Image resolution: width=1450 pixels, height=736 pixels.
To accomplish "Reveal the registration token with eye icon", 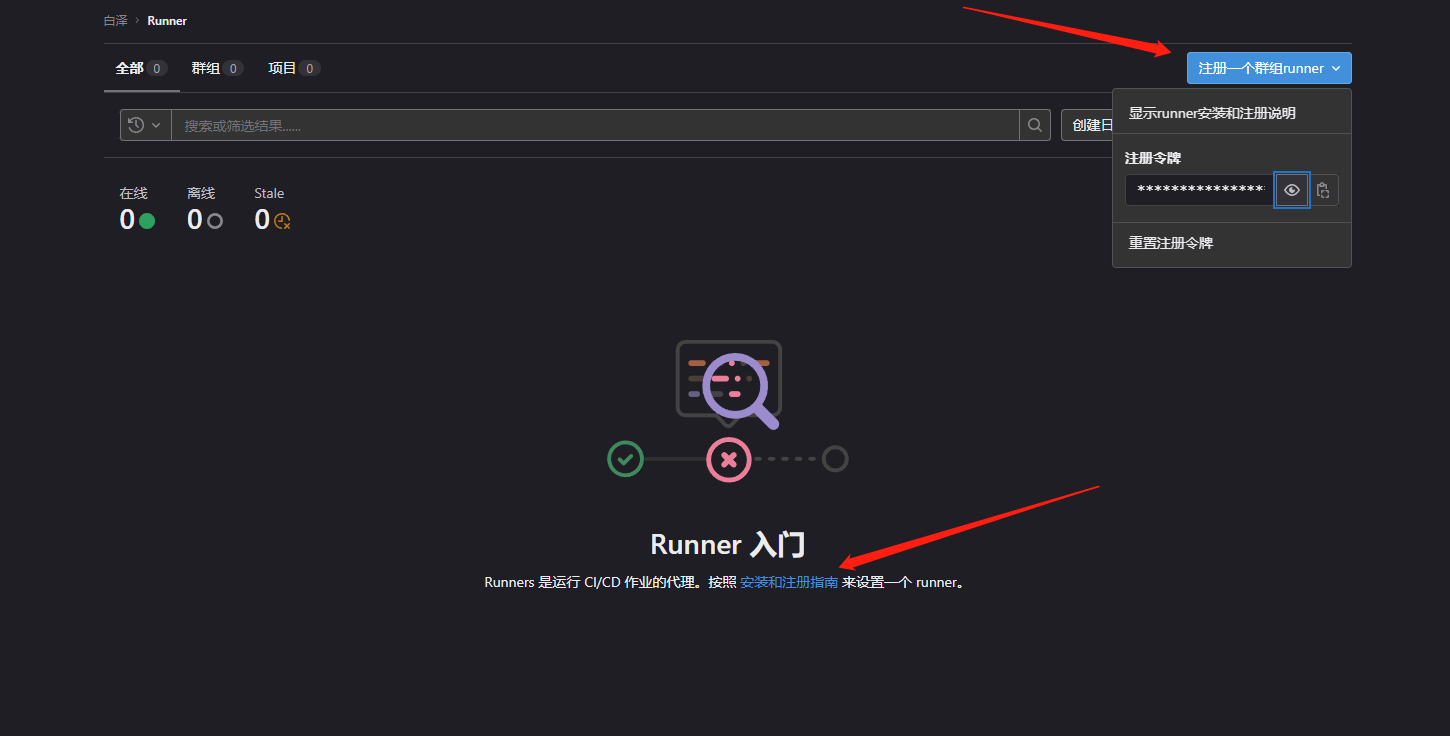I will click(1292, 190).
